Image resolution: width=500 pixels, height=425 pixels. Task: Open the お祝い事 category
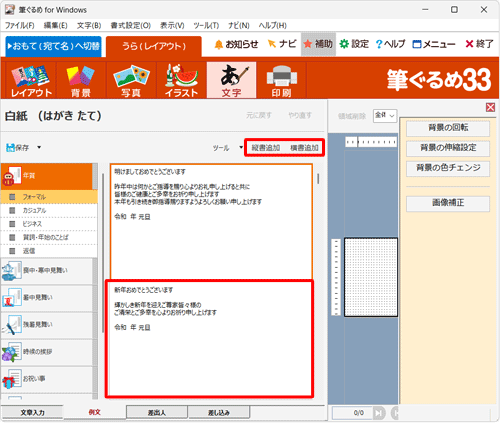(47, 379)
